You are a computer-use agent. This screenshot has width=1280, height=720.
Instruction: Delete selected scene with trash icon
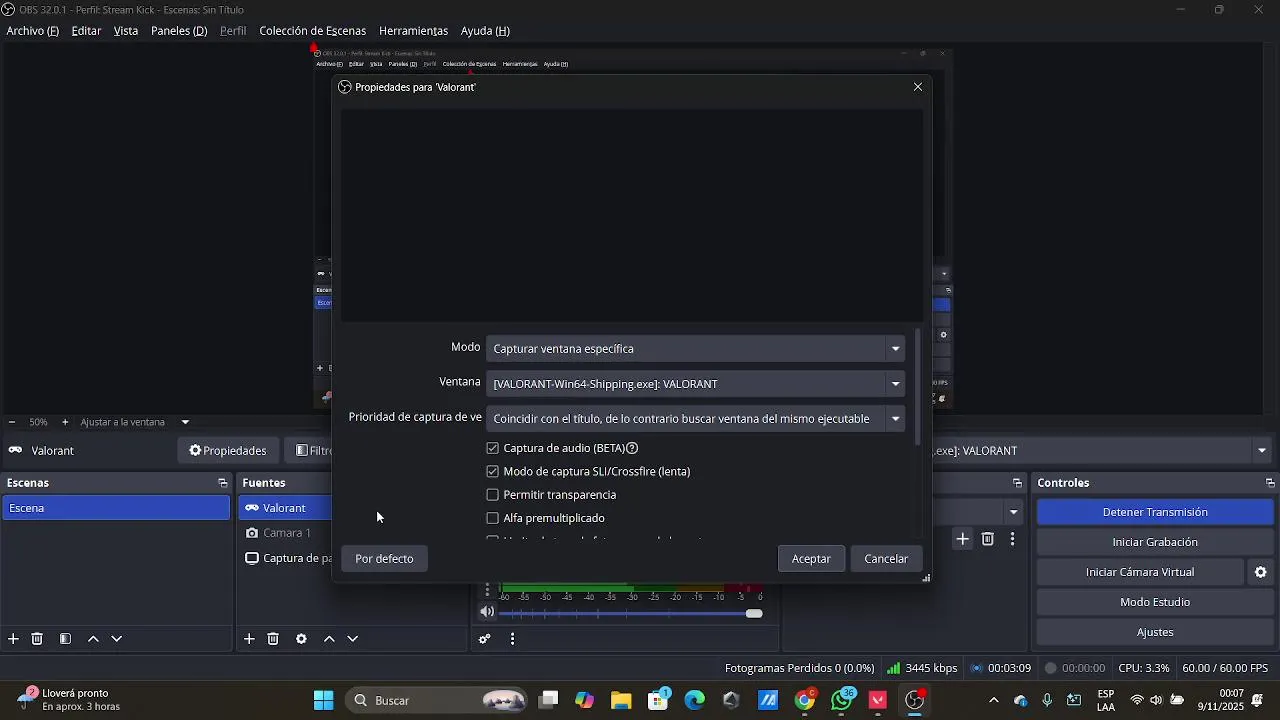coord(37,639)
